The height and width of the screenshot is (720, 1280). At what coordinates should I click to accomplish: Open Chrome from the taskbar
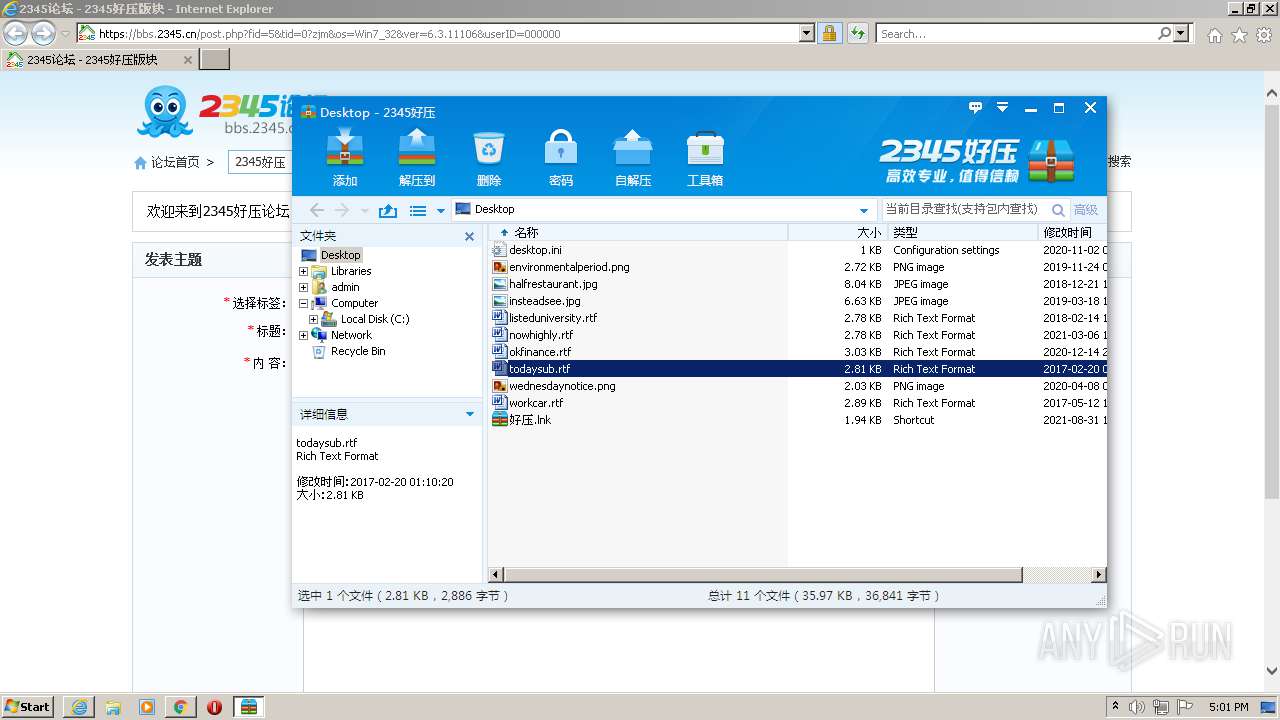[x=180, y=707]
